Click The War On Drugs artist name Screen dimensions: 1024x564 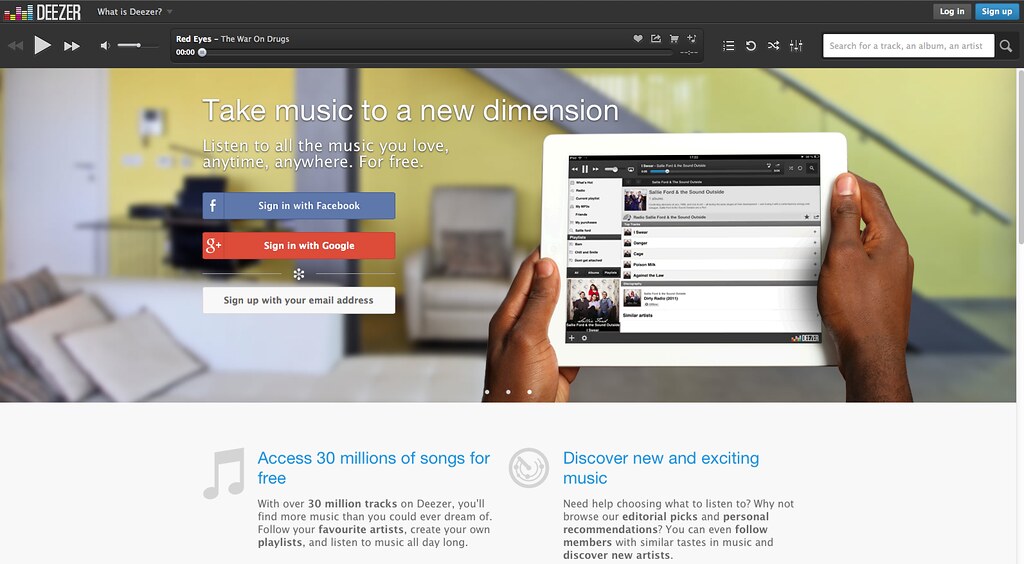255,39
